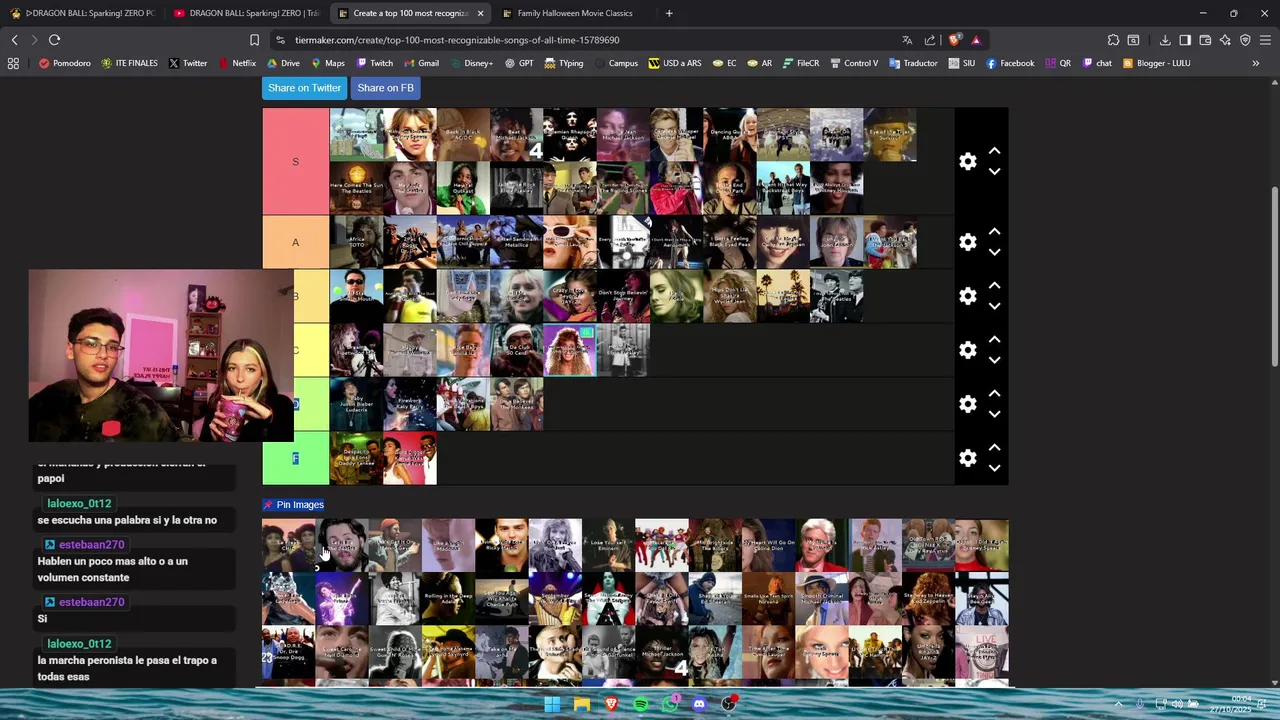1280x720 pixels.
Task: Open Windows Start menu
Action: tap(552, 704)
